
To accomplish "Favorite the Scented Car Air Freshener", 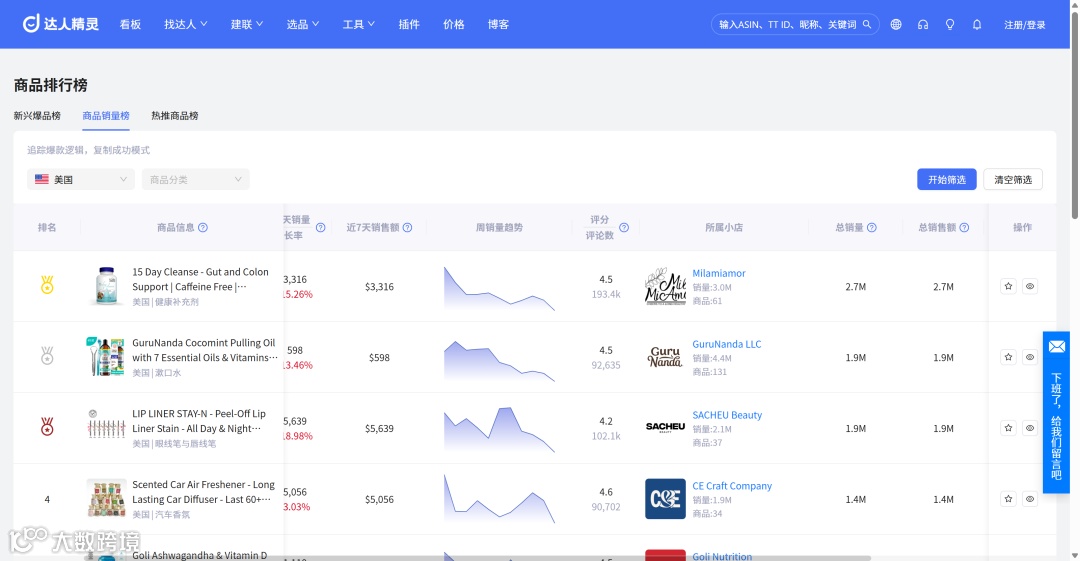I will coord(1008,499).
